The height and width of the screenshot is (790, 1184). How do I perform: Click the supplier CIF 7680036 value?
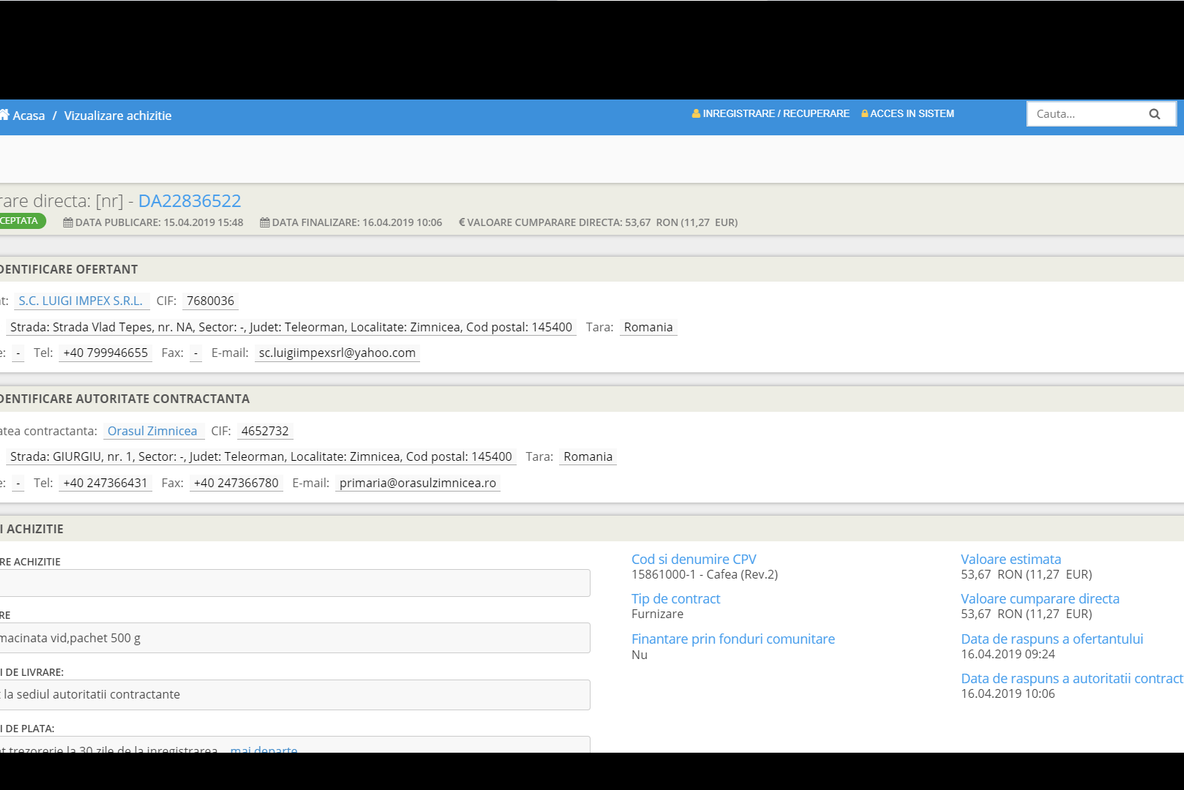pyautogui.click(x=210, y=301)
